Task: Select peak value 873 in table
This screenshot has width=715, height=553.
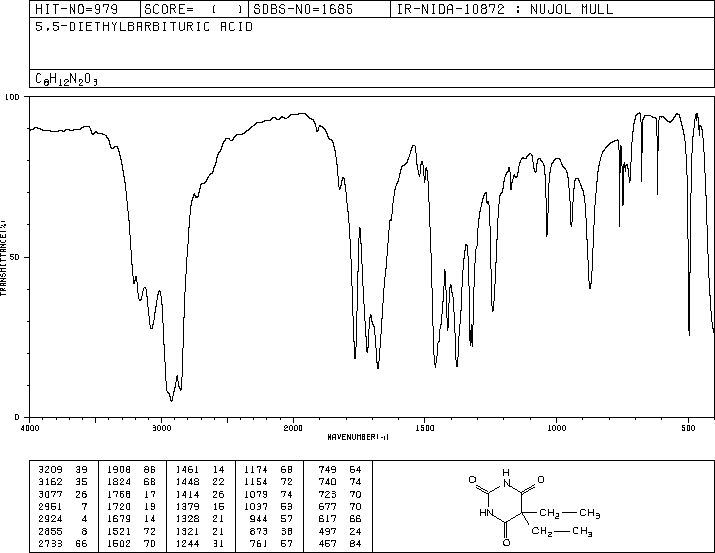Action: click(259, 531)
